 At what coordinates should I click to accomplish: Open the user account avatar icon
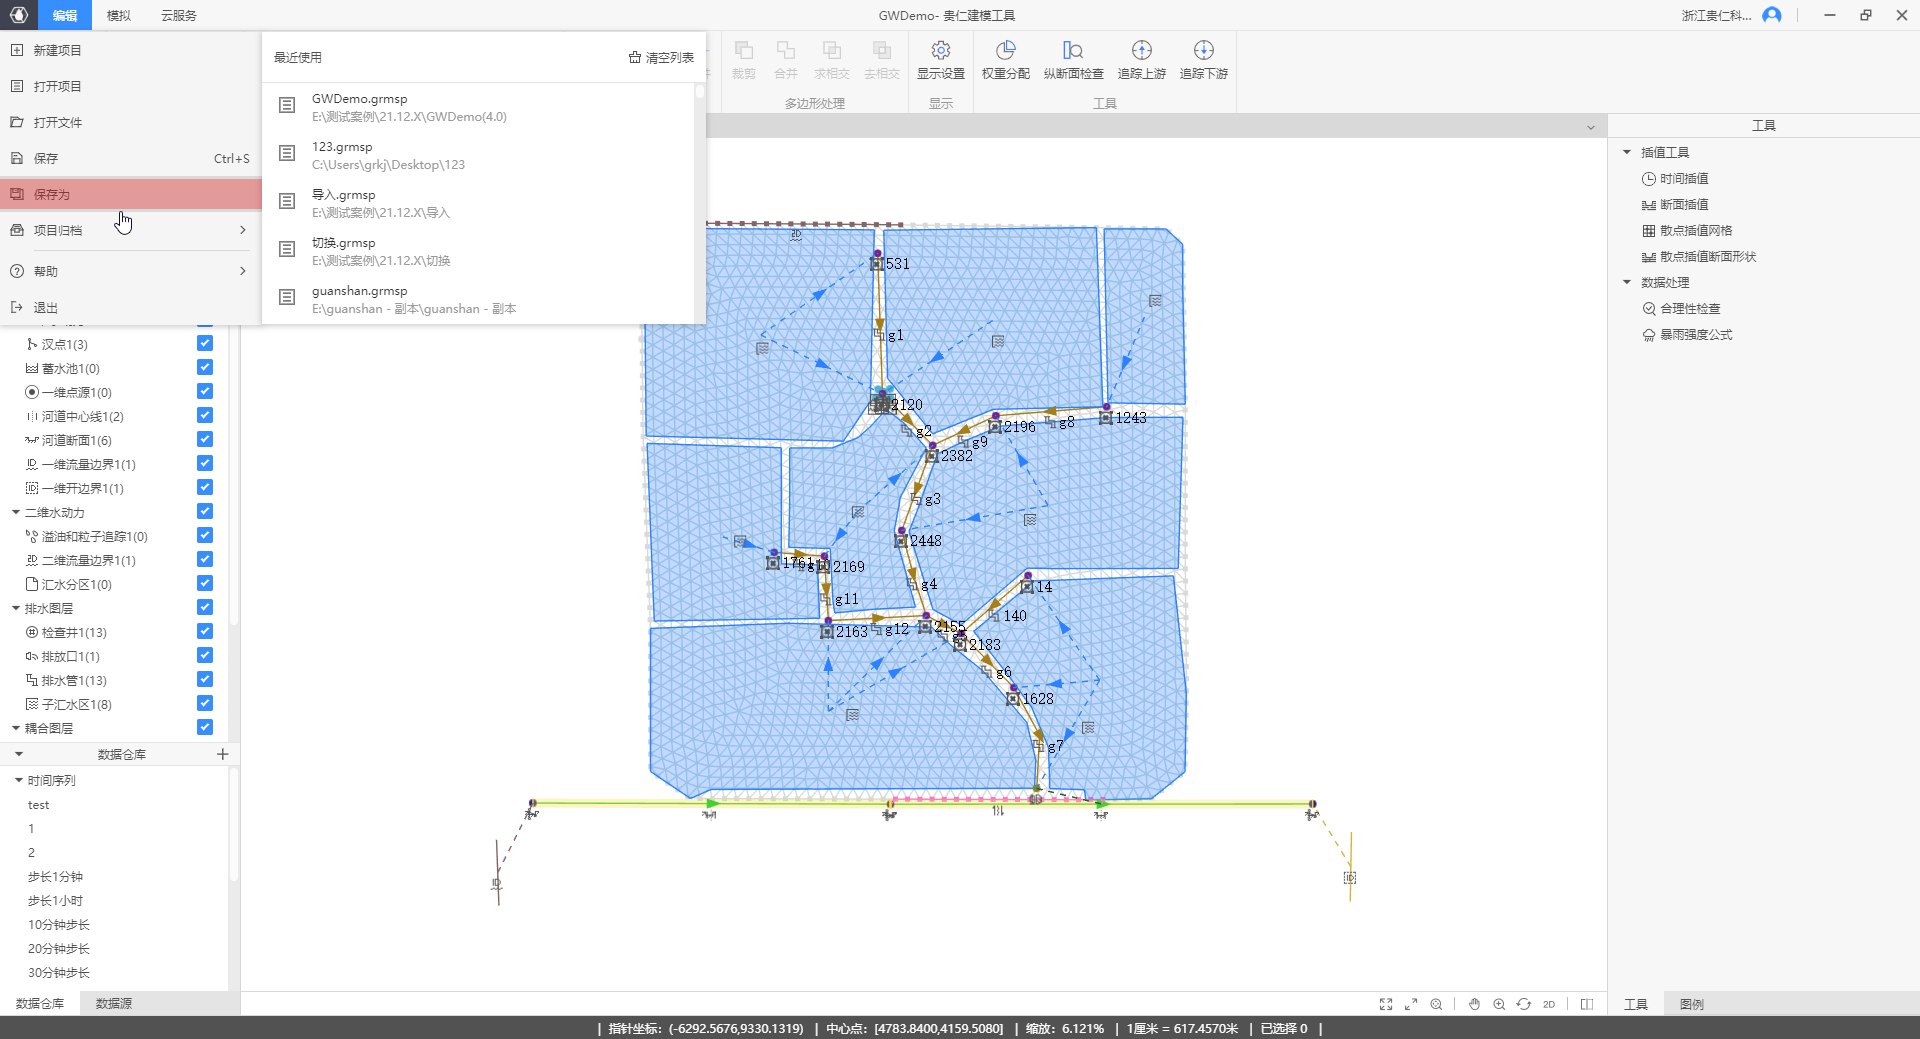(1772, 15)
